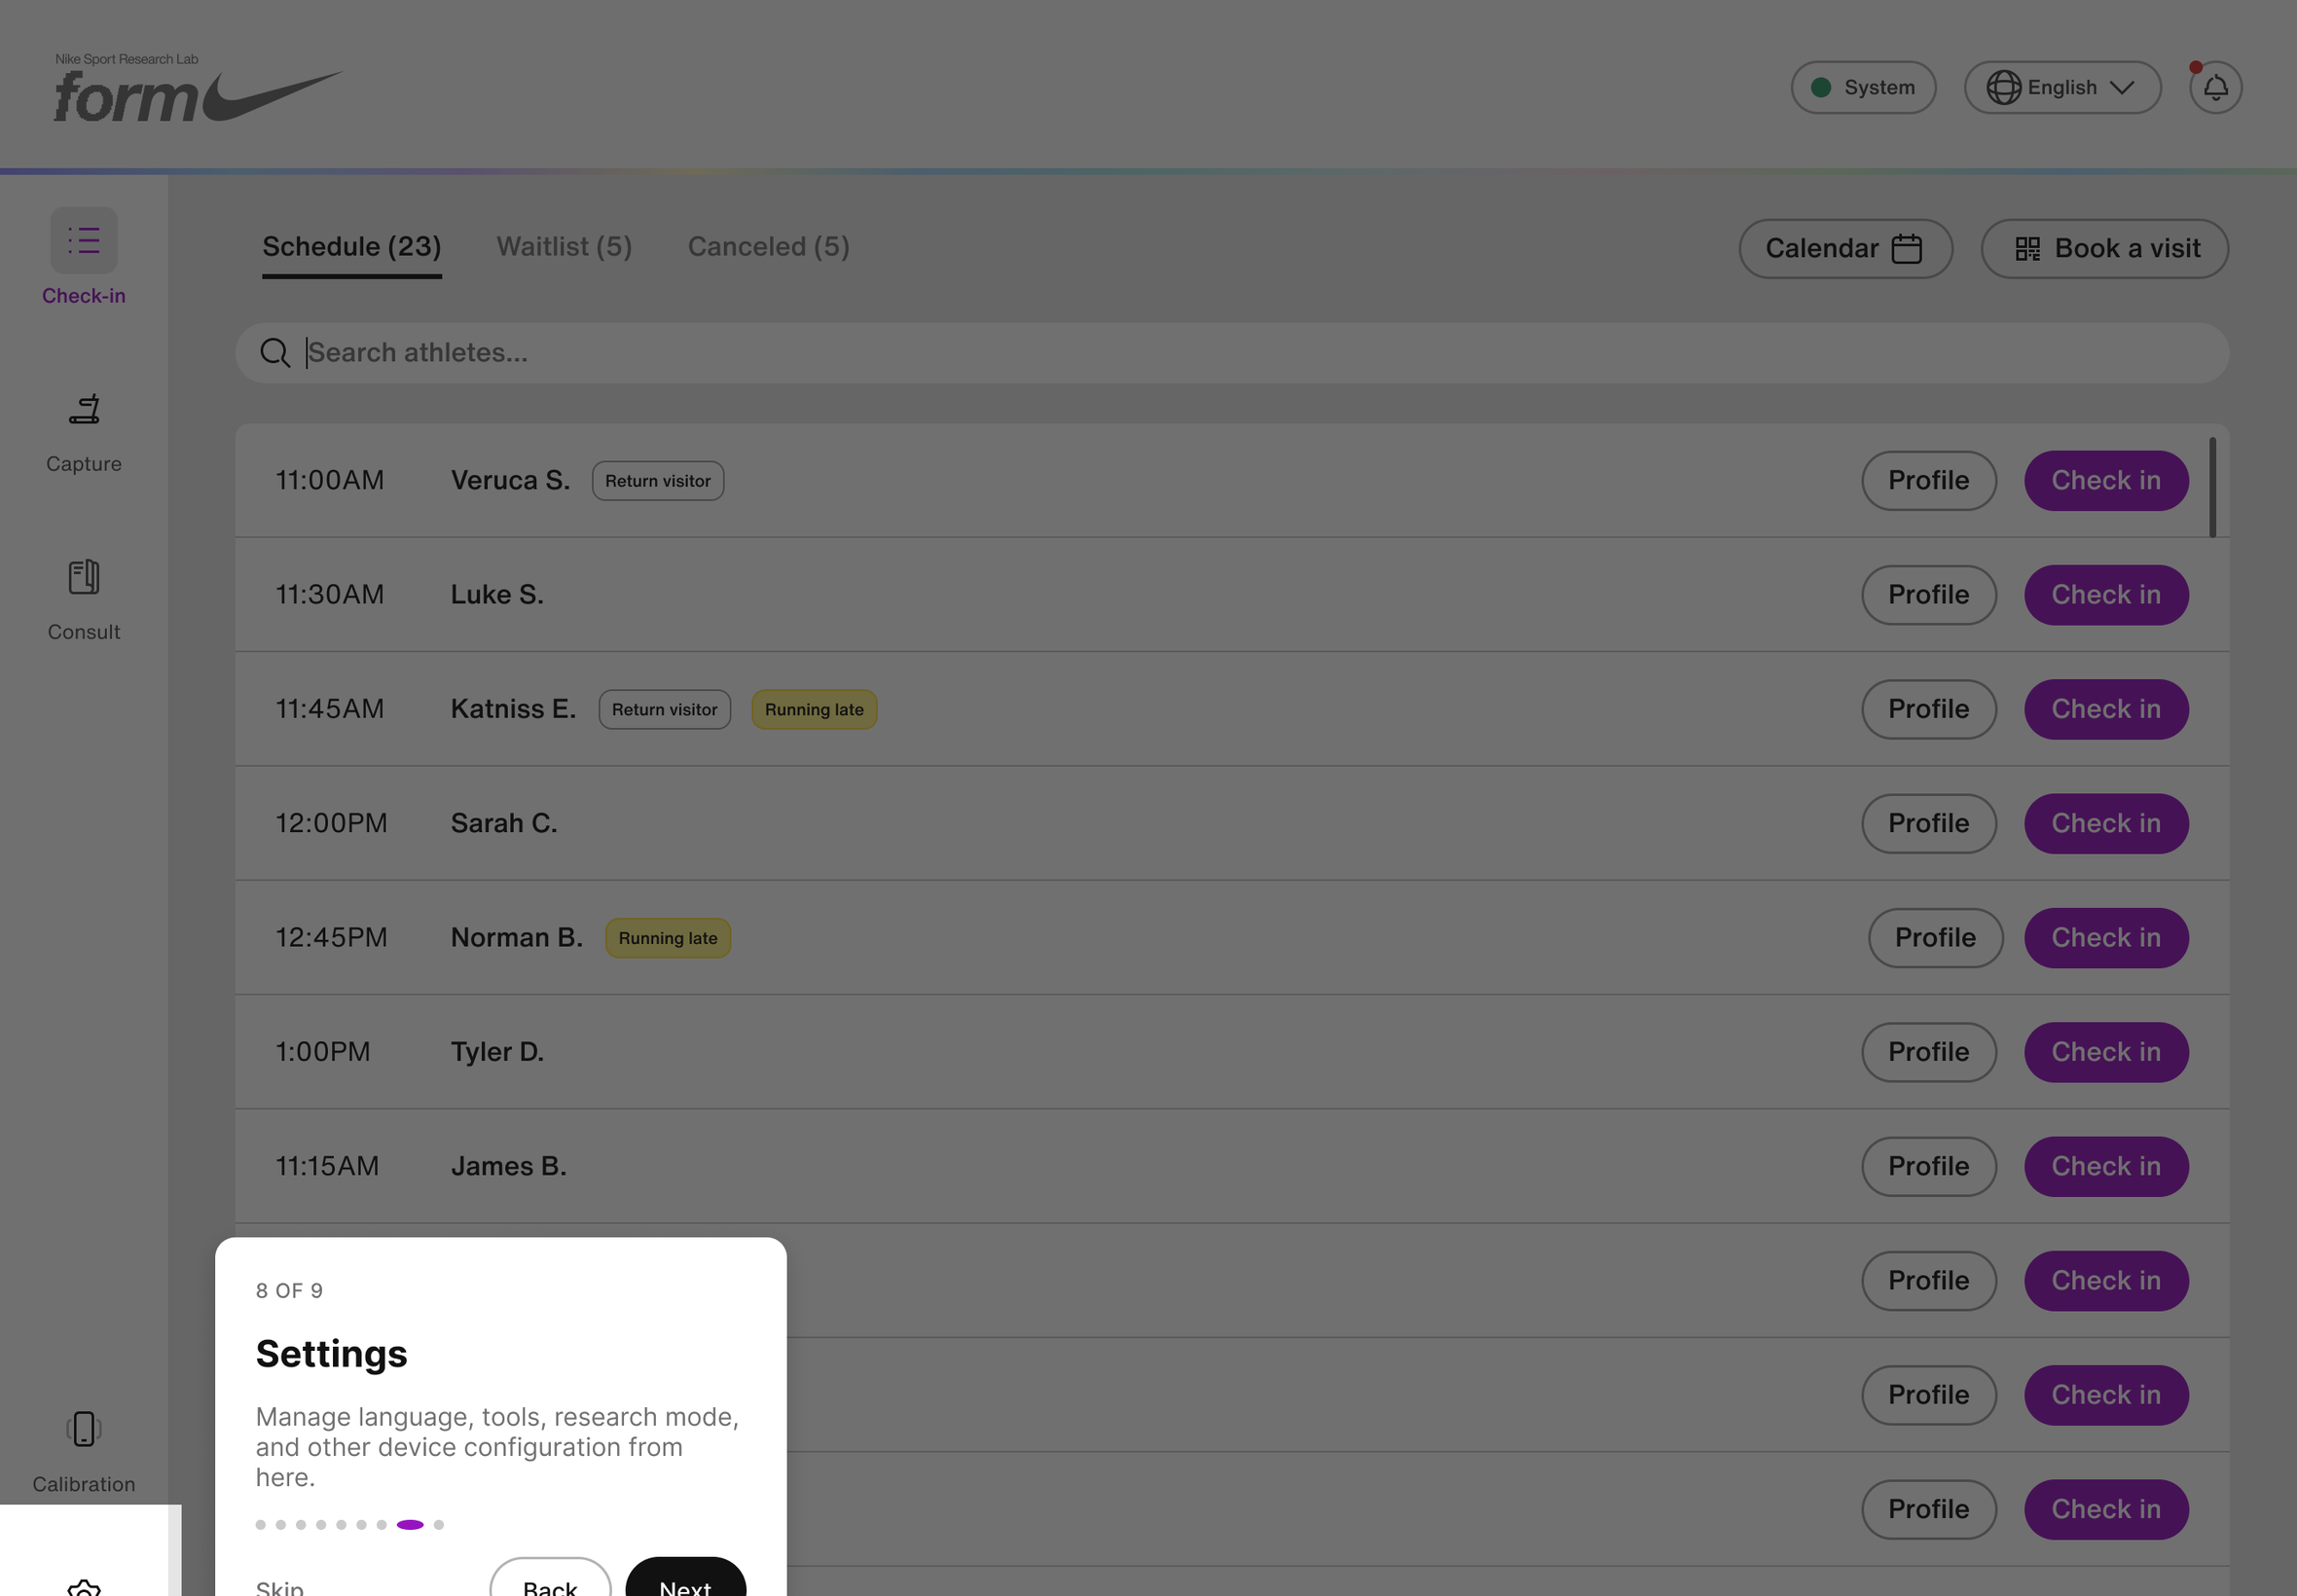Click the Return visitor tag on Katniss E.

(665, 710)
